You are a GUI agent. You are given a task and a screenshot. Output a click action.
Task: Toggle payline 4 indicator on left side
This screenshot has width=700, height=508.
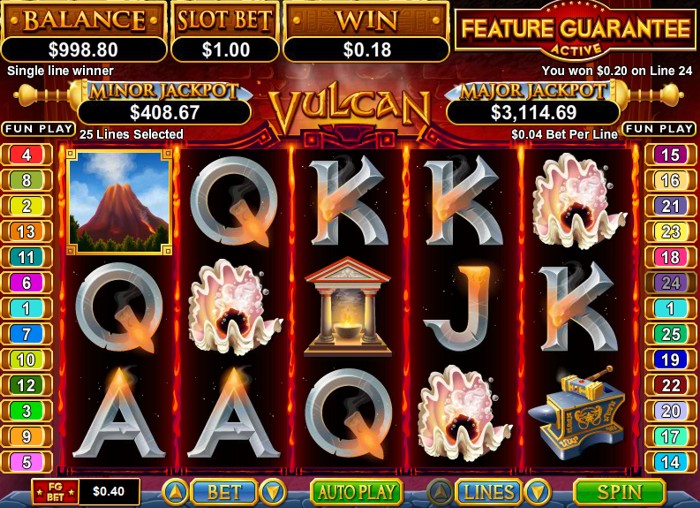[26, 155]
